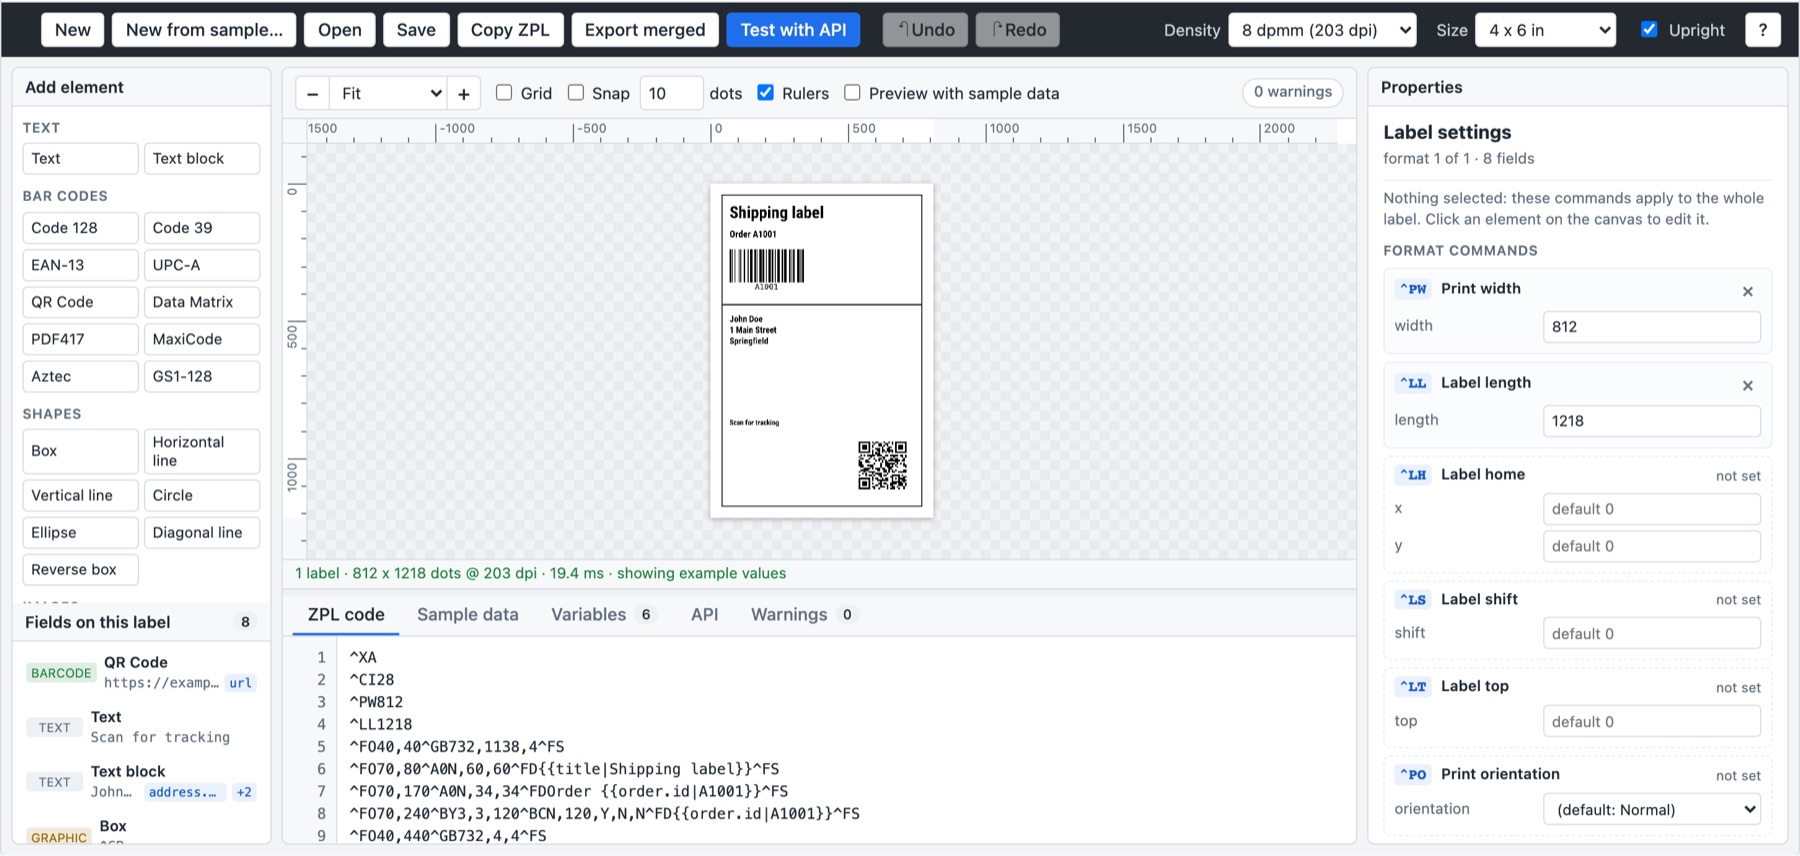This screenshot has width=1800, height=856.
Task: Open the Density dropdown
Action: pos(1322,30)
